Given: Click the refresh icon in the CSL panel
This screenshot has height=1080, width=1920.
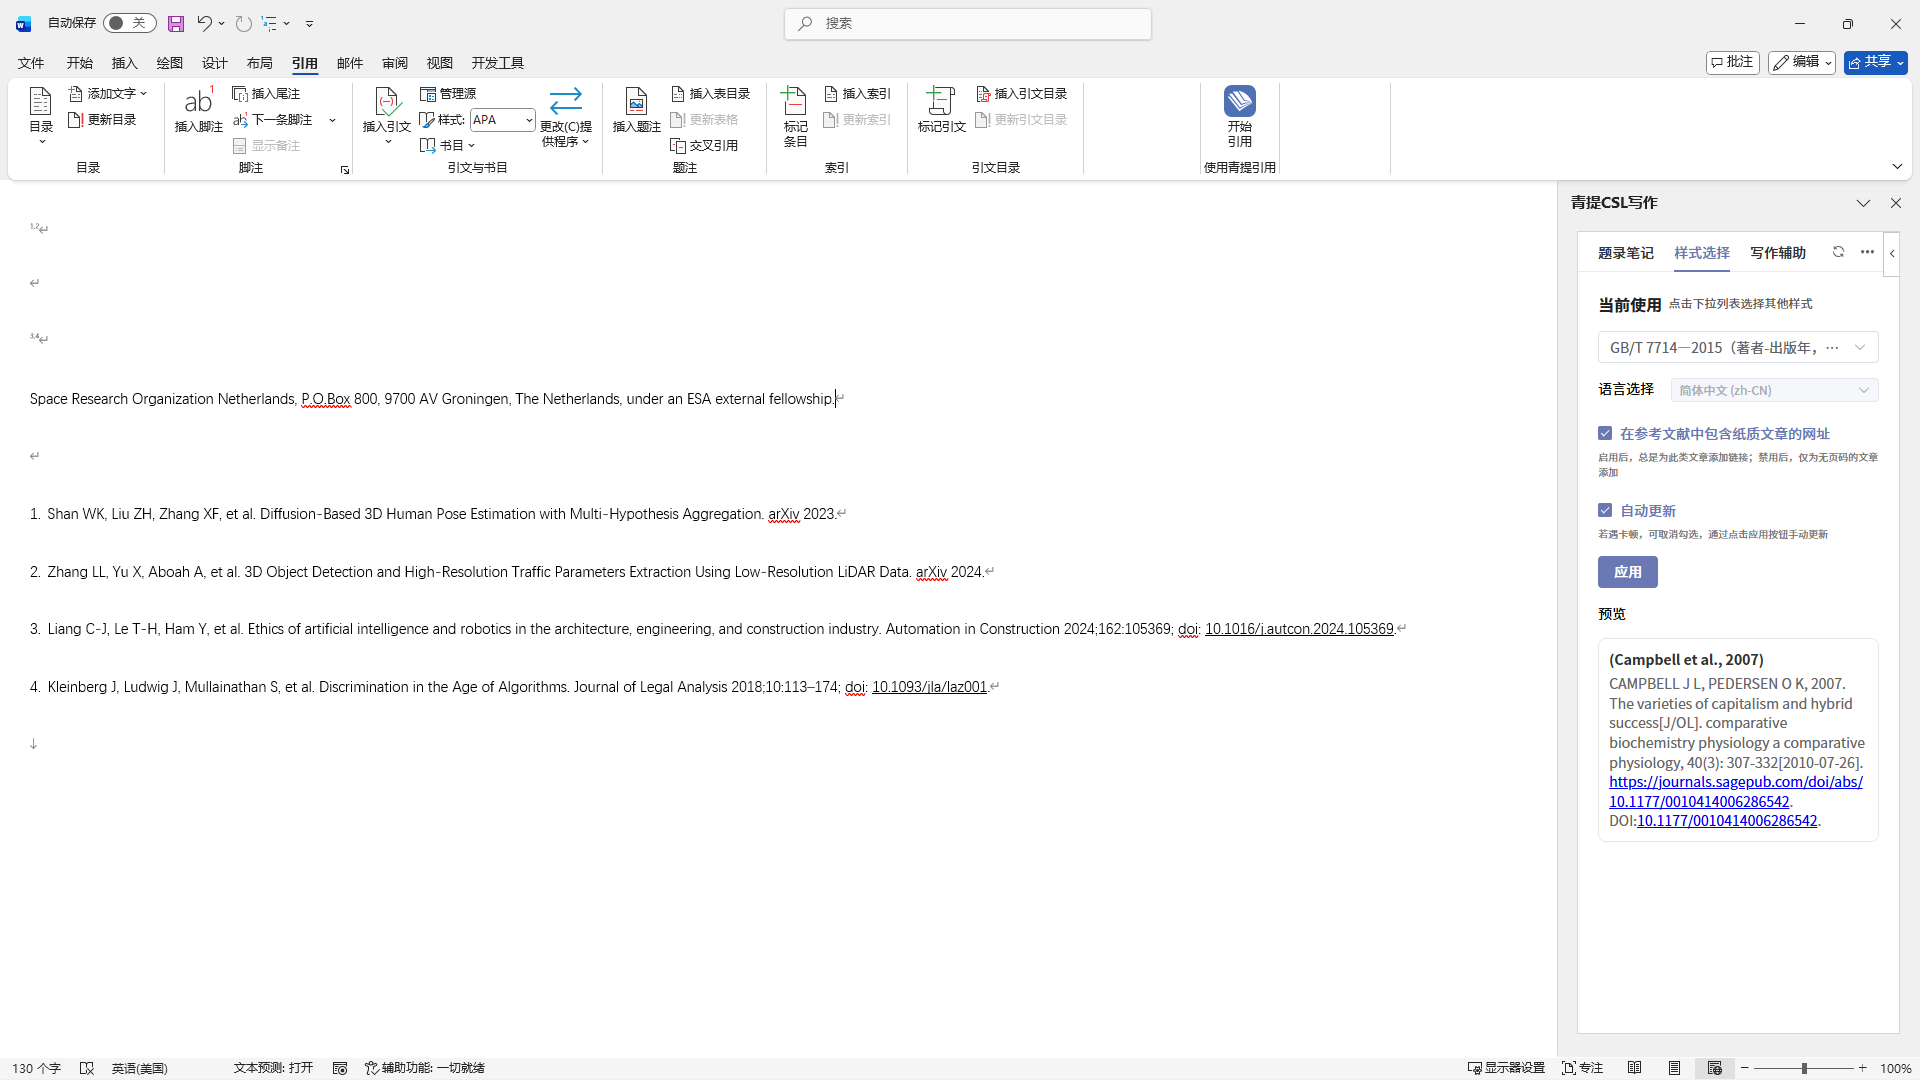Looking at the screenshot, I should click(1838, 252).
